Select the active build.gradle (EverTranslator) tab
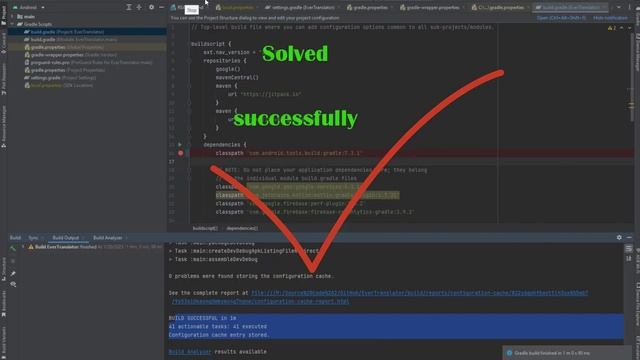Viewport: 640px width, 360px height. pyautogui.click(x=571, y=7)
